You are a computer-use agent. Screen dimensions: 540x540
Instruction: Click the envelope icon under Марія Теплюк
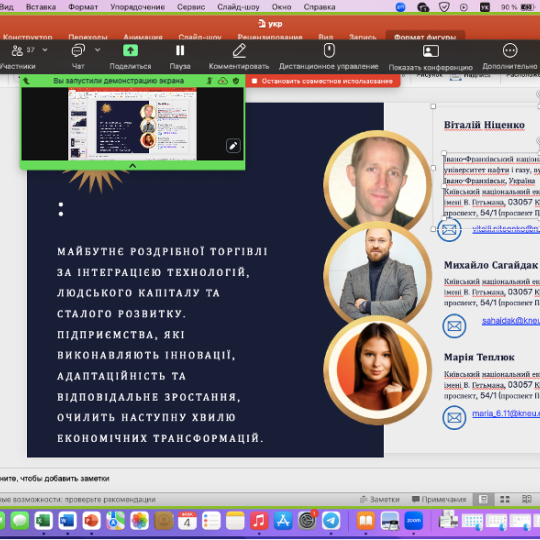coord(454,418)
